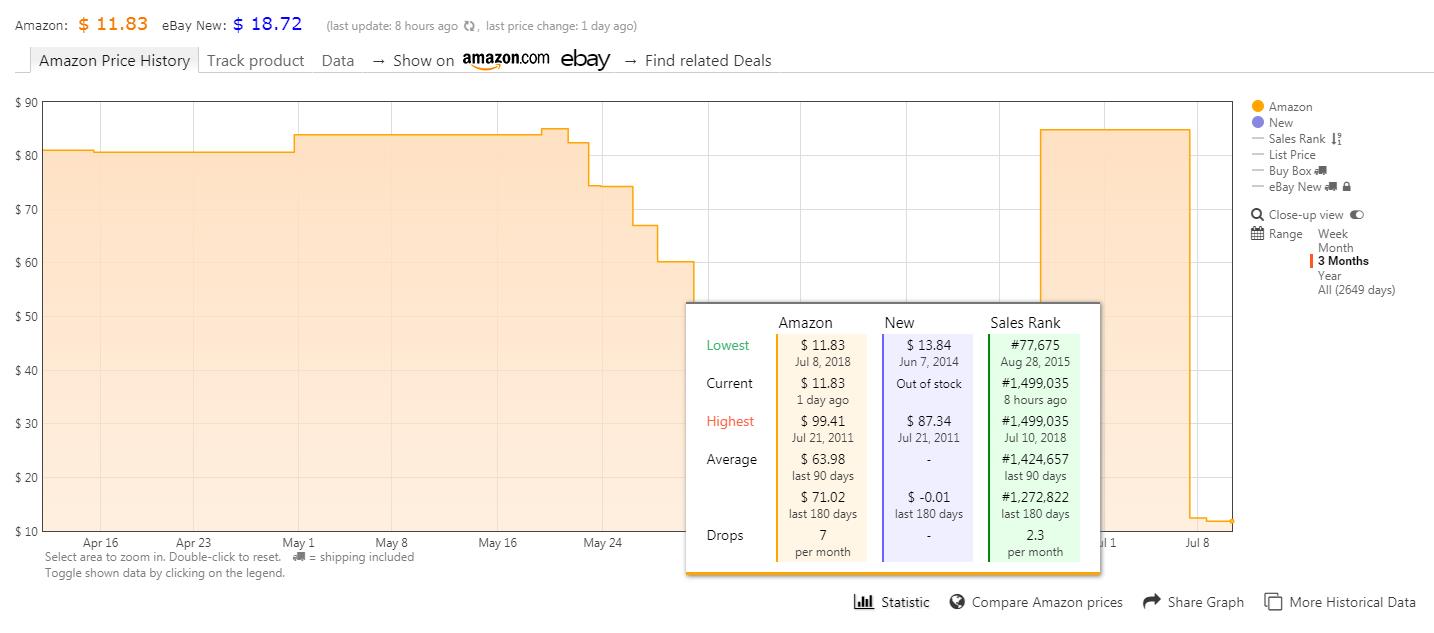Click the "Show on" text
The width and height of the screenshot is (1434, 633).
click(423, 60)
